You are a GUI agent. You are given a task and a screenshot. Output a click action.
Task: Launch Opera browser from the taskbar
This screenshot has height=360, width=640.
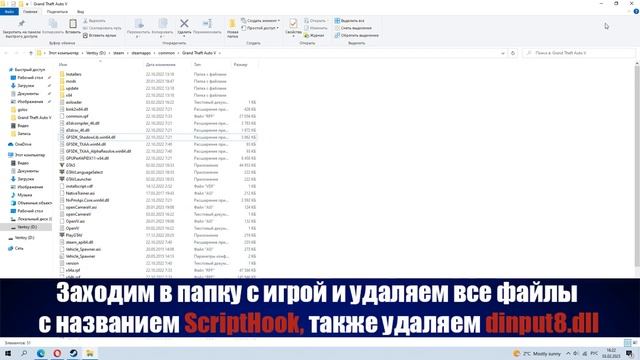tap(57, 353)
